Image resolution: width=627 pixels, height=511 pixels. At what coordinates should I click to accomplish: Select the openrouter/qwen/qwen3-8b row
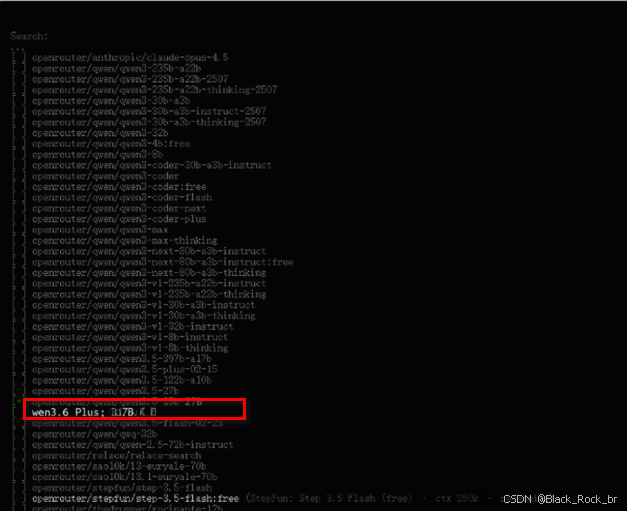pyautogui.click(x=97, y=155)
